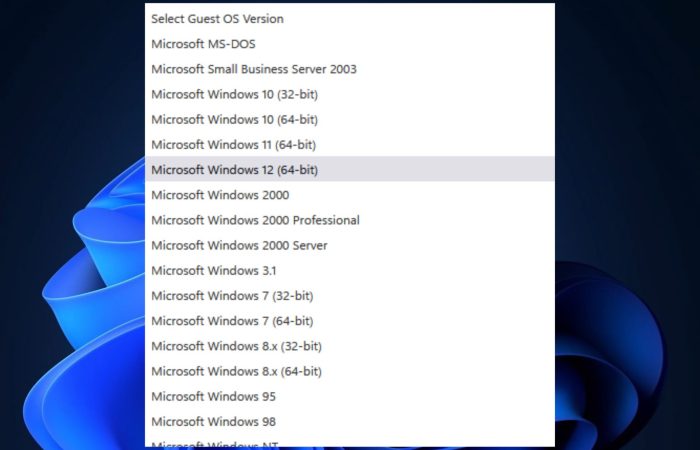Viewport: 700px width, 450px height.
Task: Pick Microsoft Windows 10 (64-bit)
Action: pos(350,120)
